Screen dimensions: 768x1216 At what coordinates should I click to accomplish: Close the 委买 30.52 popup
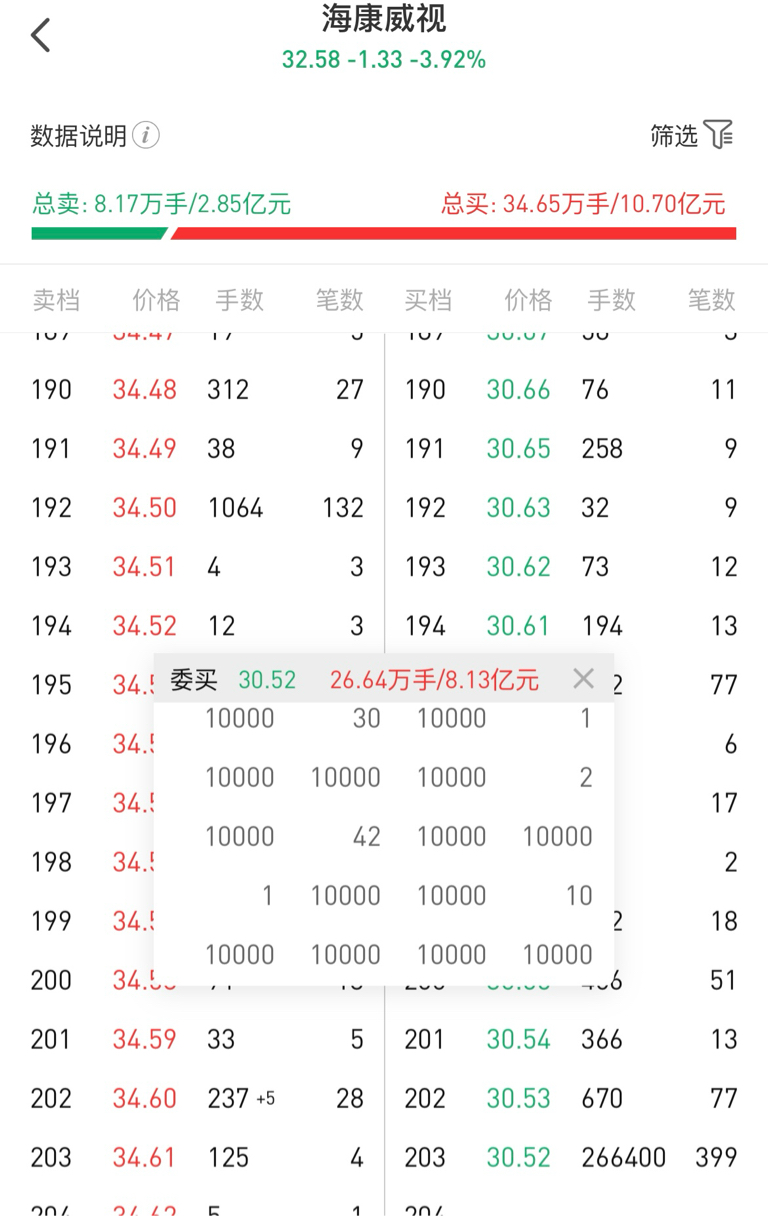pos(584,679)
